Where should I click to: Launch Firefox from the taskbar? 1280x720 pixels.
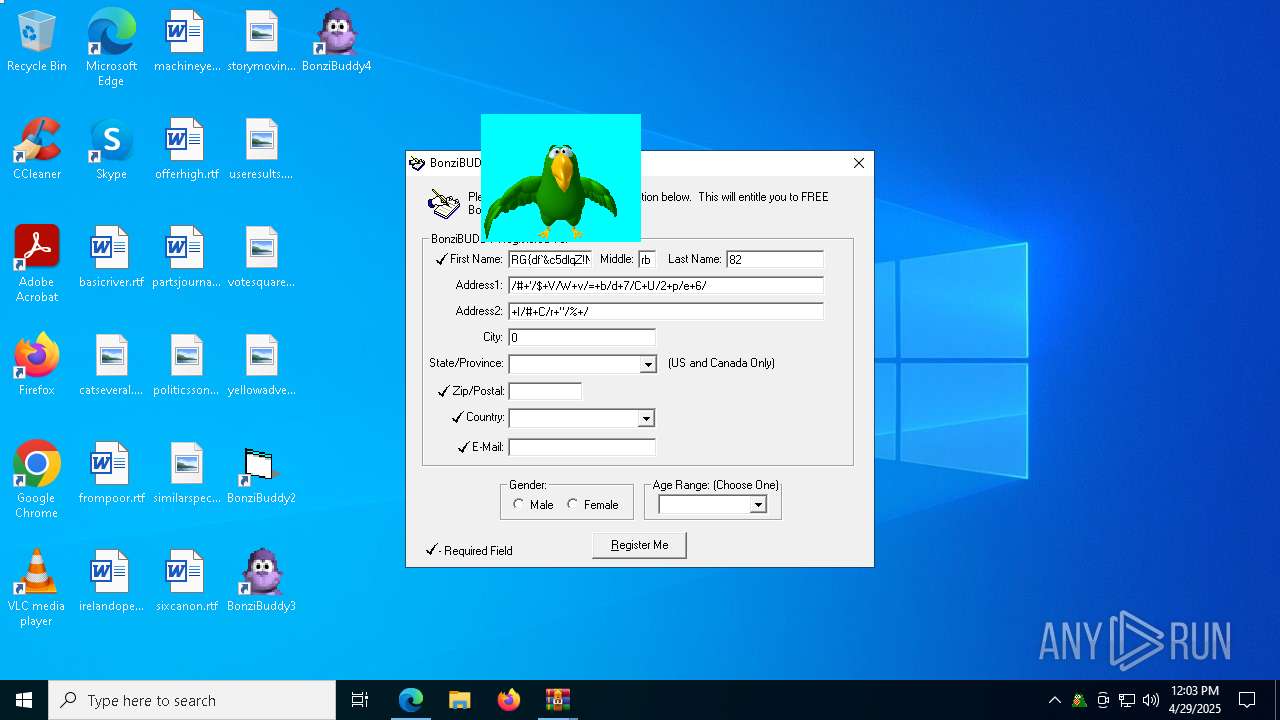[509, 700]
